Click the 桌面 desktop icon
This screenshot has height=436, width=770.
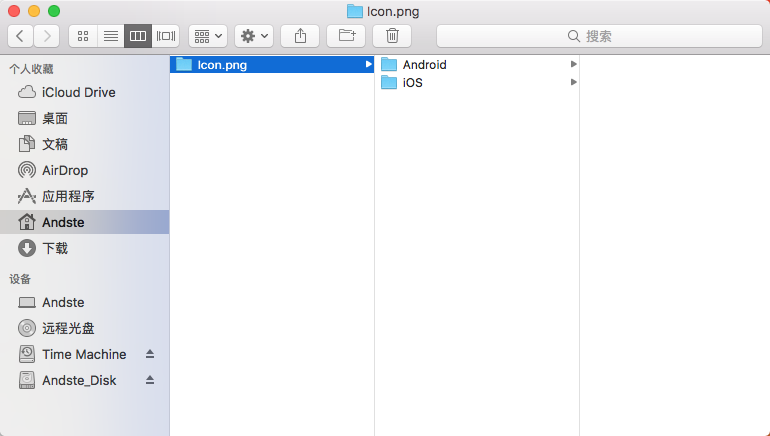[27, 118]
